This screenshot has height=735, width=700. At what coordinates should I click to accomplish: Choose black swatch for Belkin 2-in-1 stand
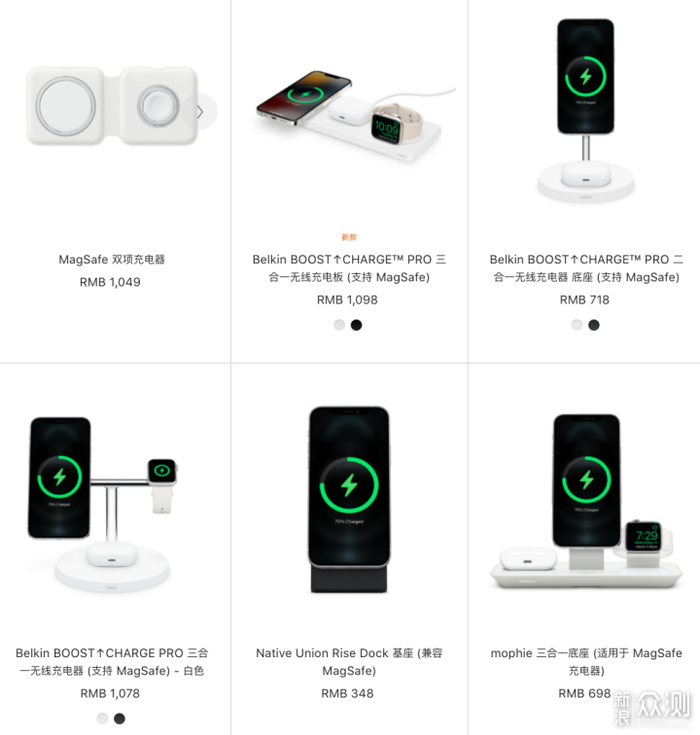[x=594, y=325]
